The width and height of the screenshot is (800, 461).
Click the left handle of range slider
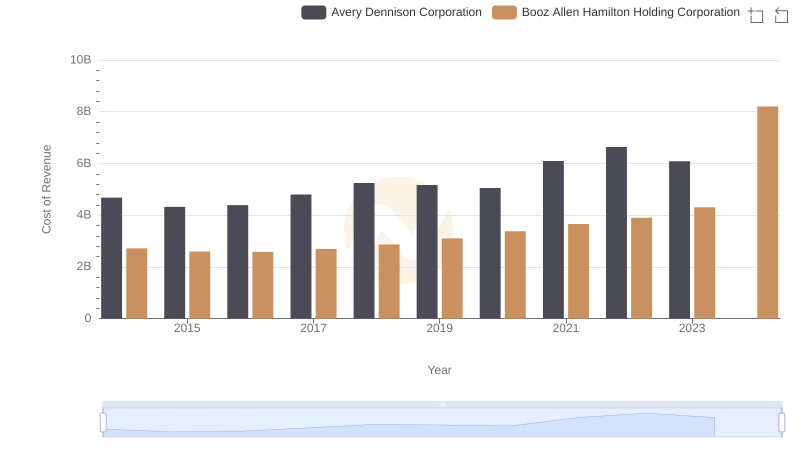pos(103,423)
